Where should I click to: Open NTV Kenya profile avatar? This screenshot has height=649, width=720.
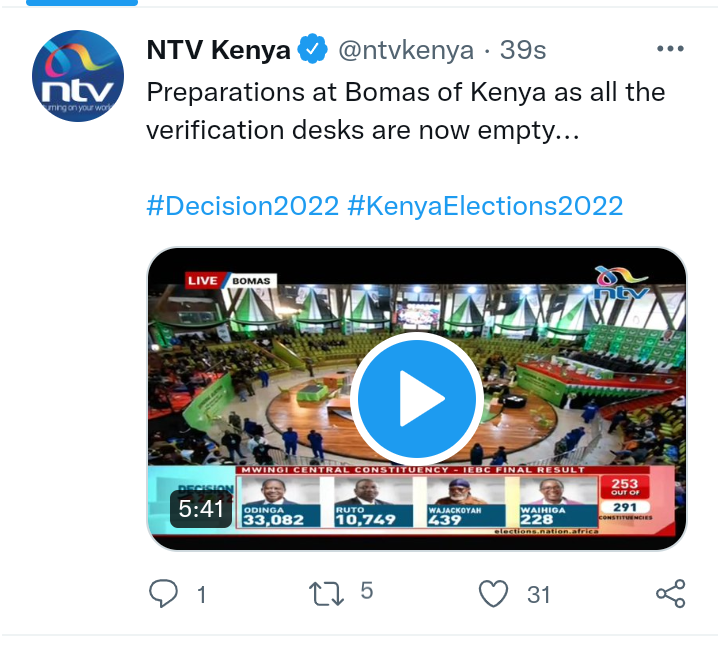point(78,76)
